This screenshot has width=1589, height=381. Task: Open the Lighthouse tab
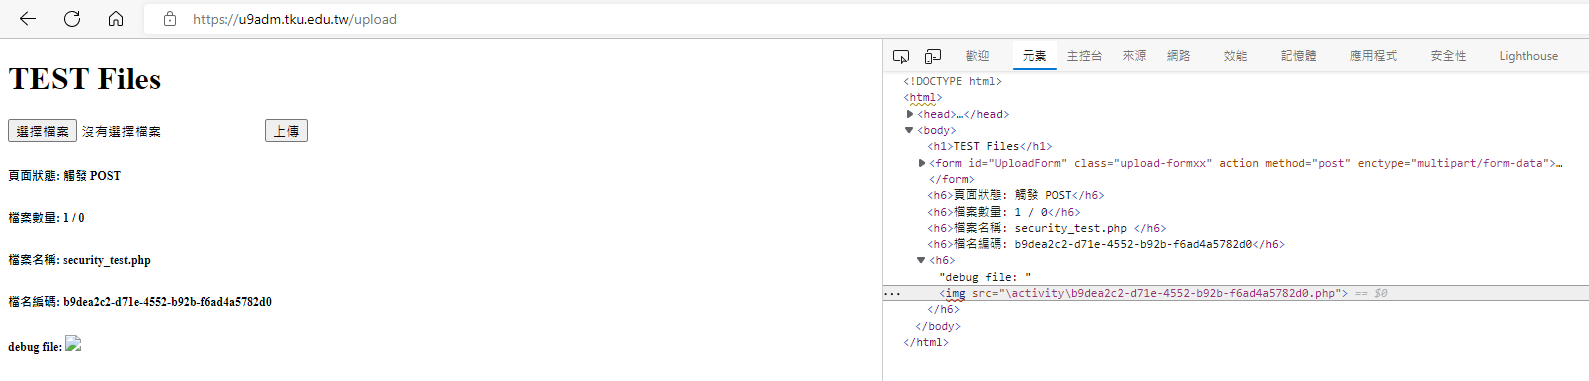1528,56
